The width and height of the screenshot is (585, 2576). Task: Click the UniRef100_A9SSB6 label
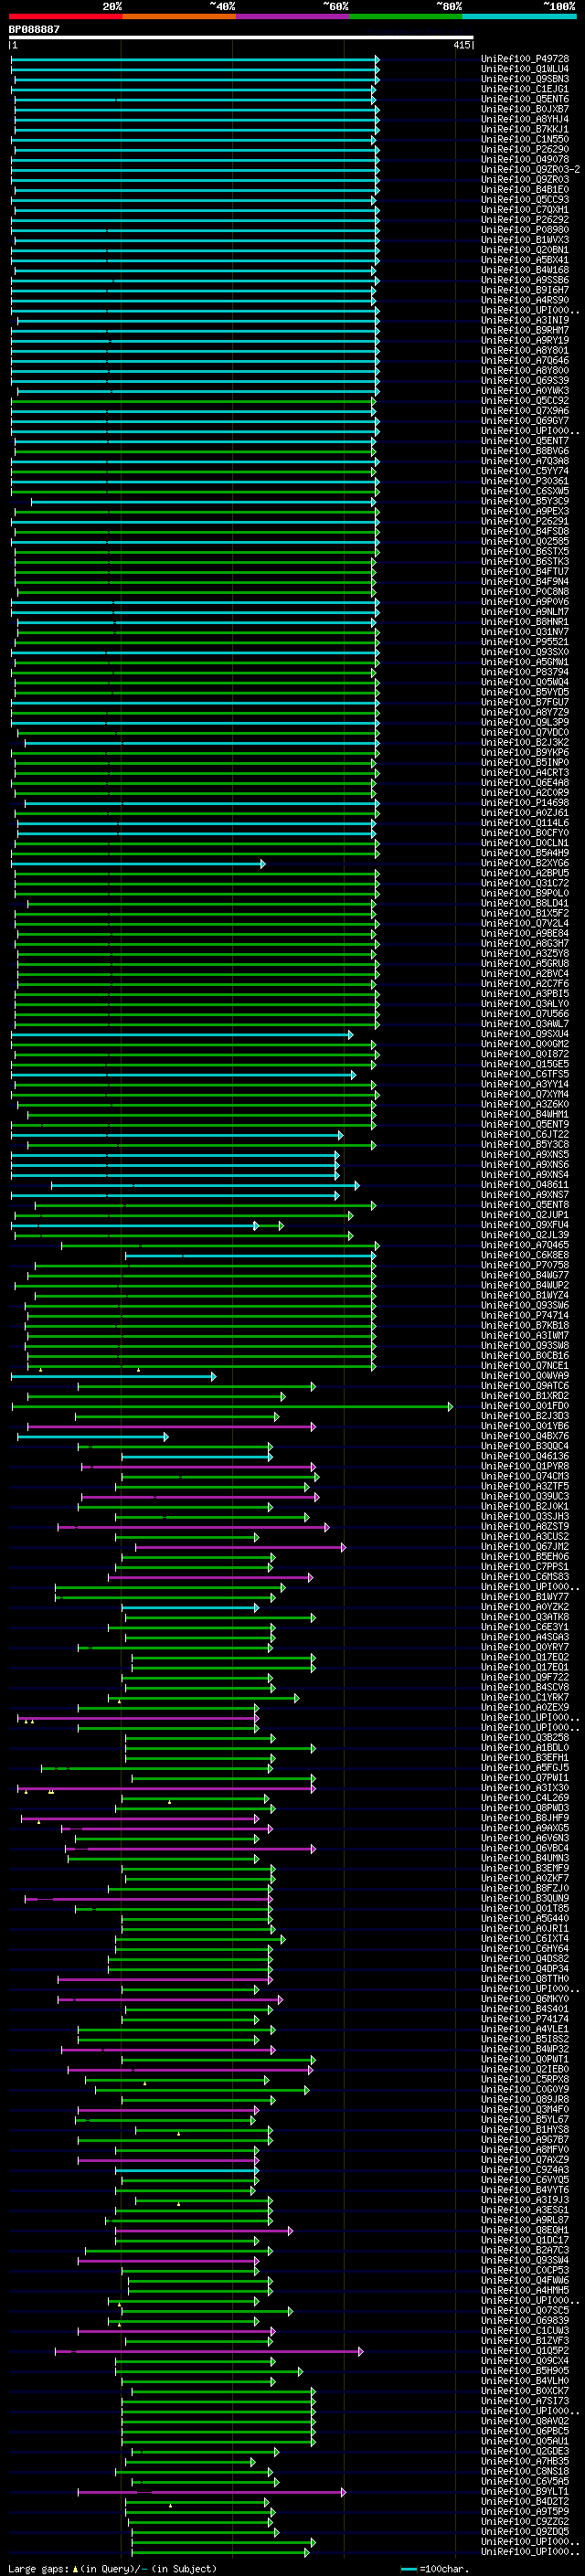tap(525, 280)
